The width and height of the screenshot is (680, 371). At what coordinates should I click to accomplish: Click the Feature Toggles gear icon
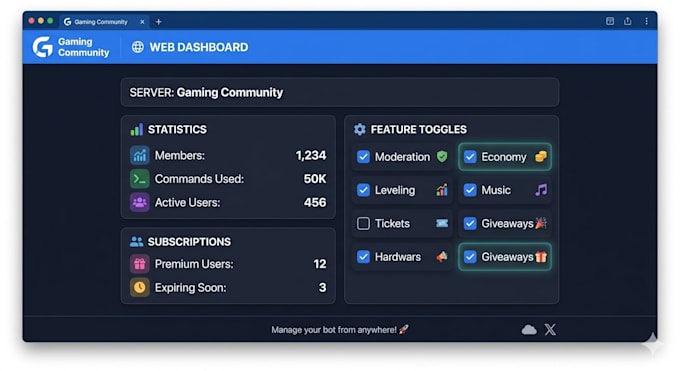click(x=360, y=129)
